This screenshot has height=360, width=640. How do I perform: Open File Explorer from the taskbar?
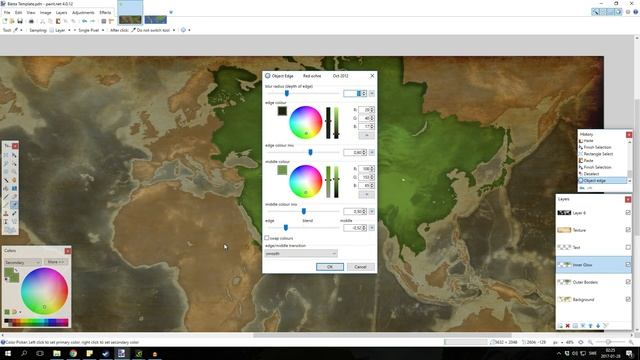[x=57, y=353]
